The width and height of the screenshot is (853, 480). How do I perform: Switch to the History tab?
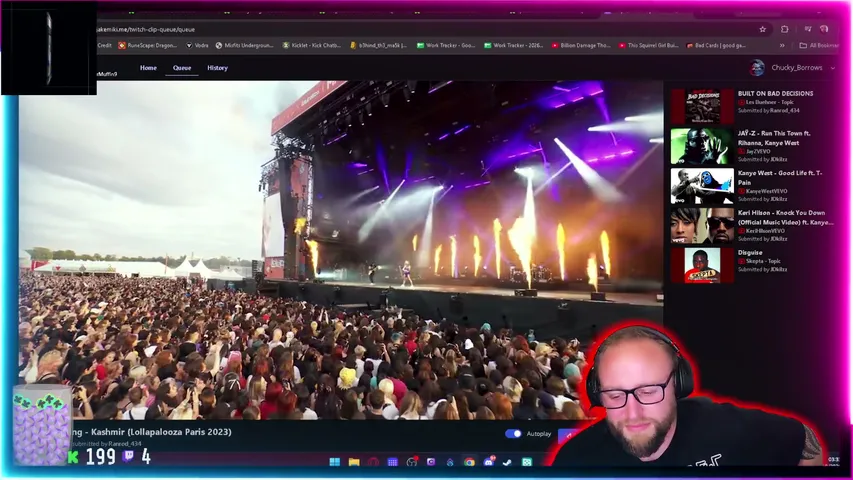click(217, 68)
